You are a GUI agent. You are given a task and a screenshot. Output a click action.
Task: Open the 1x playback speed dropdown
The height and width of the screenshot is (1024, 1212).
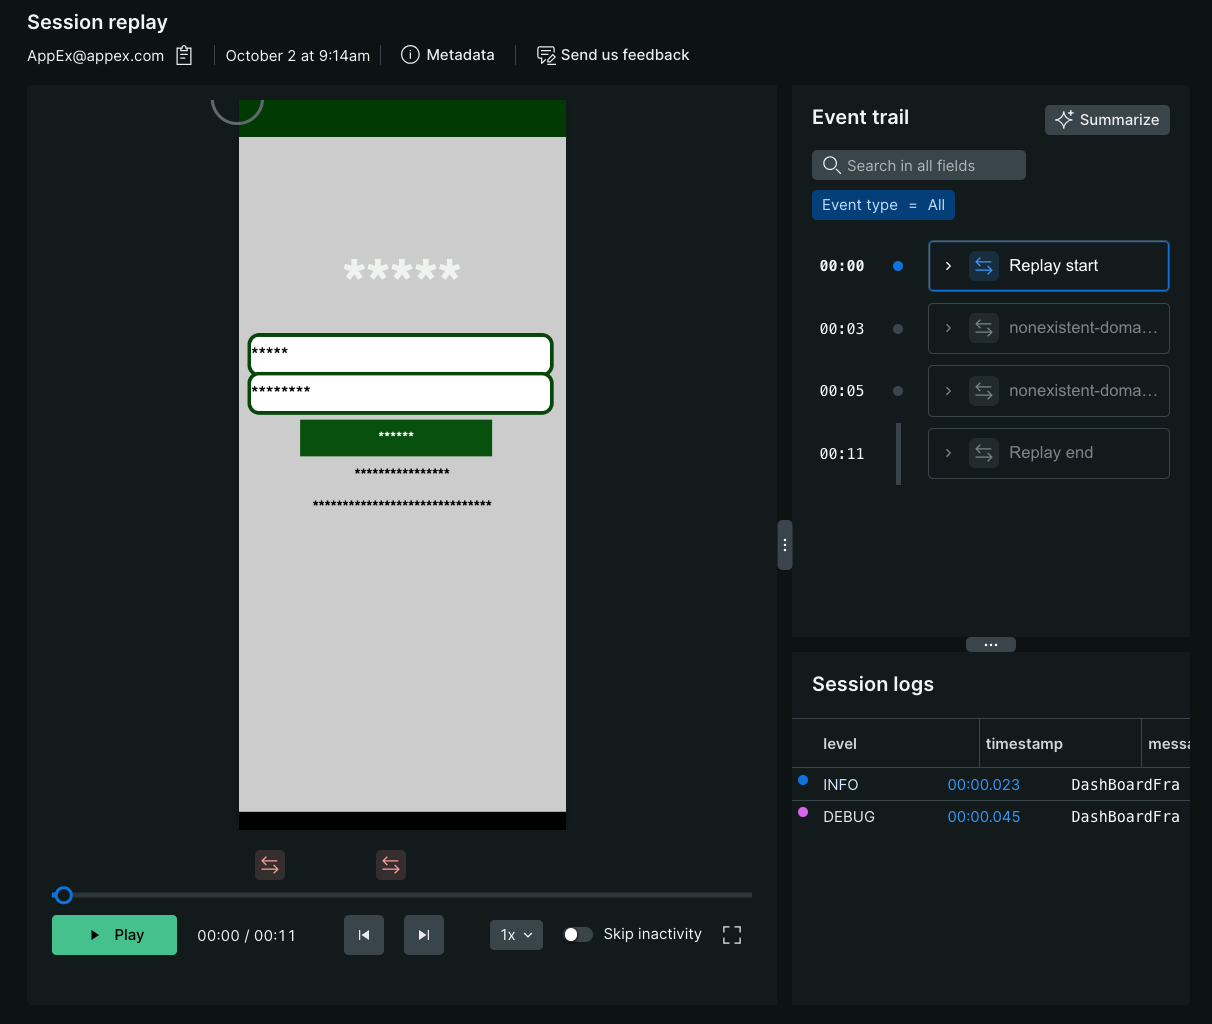(x=516, y=935)
